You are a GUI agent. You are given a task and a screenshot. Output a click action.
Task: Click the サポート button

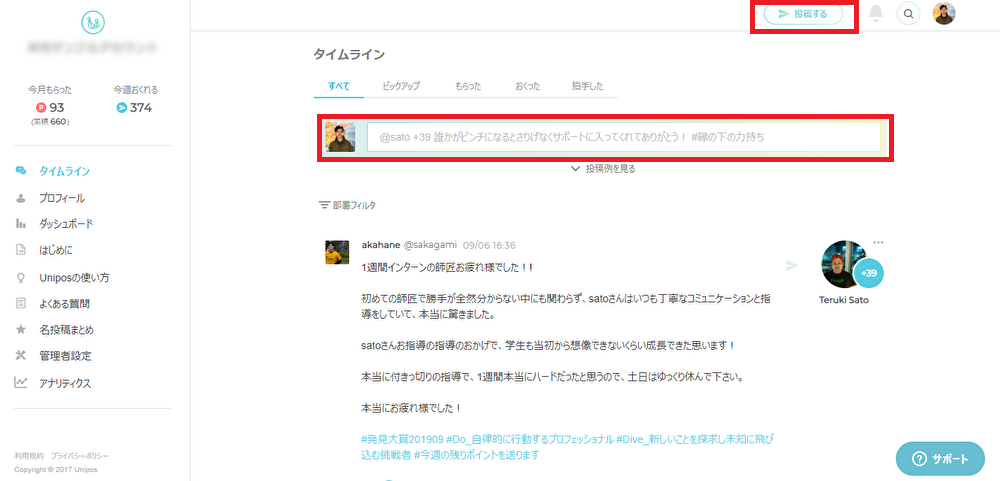tap(940, 459)
